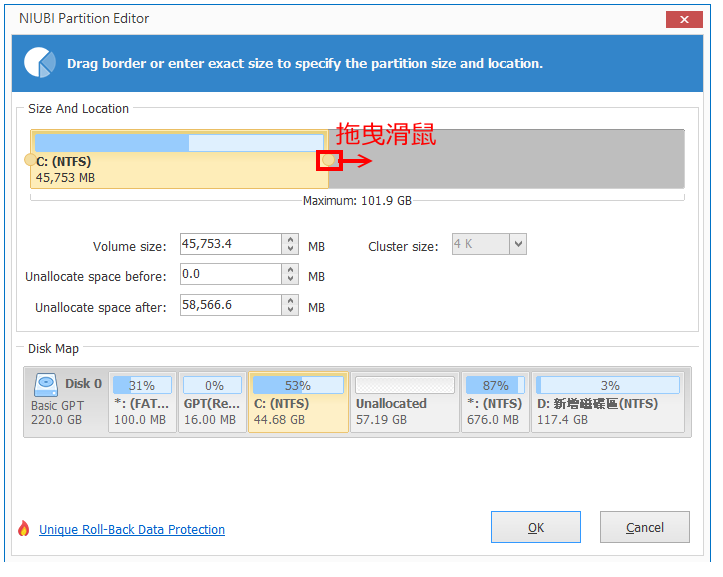Image resolution: width=723 pixels, height=577 pixels.
Task: Click the Volume size input field
Action: point(231,244)
